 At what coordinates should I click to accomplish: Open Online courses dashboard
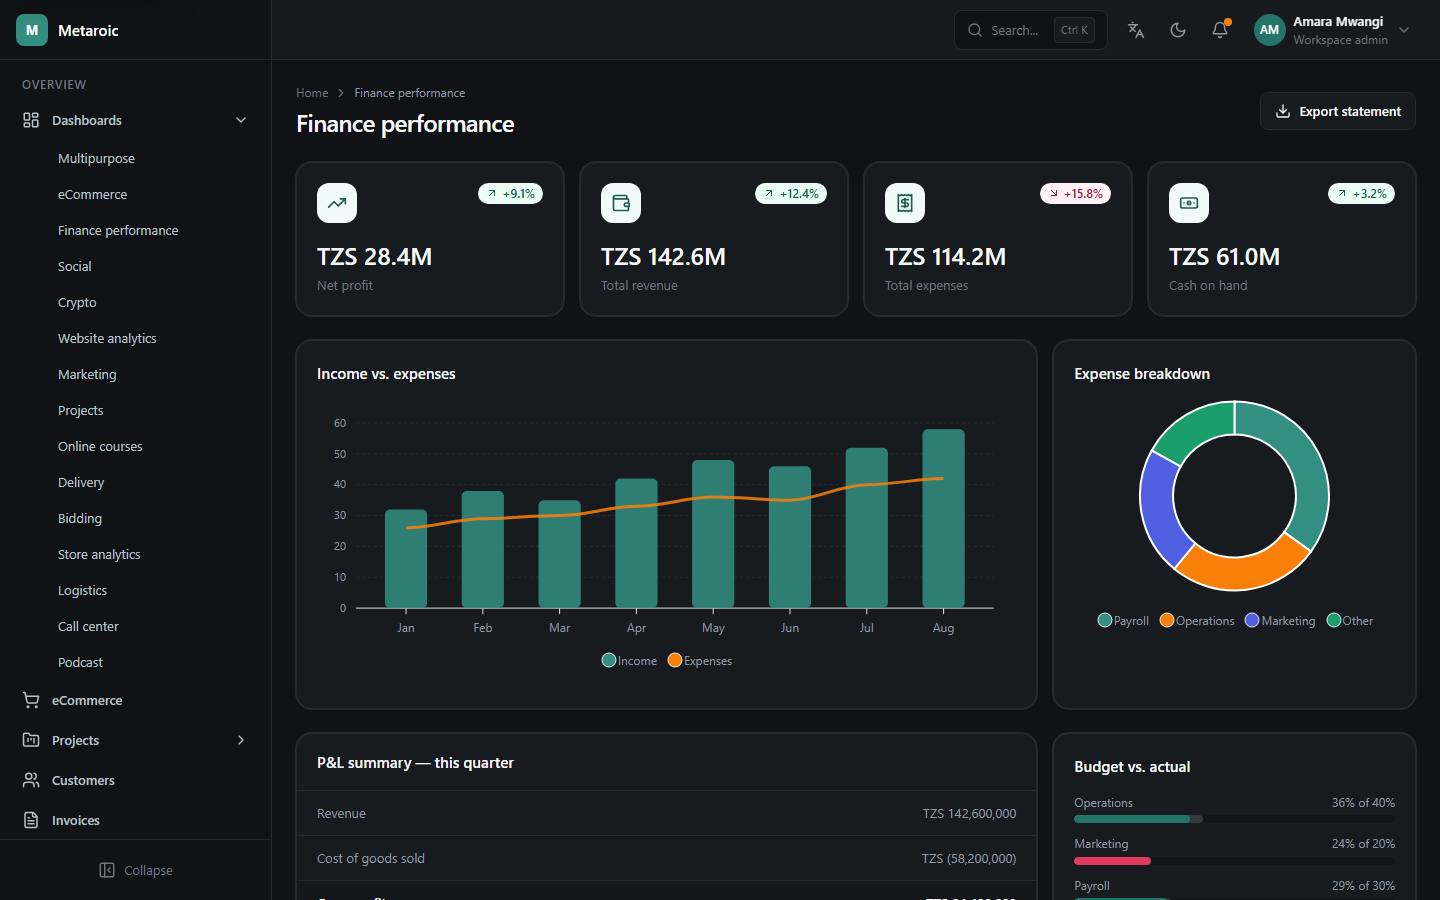click(x=100, y=446)
